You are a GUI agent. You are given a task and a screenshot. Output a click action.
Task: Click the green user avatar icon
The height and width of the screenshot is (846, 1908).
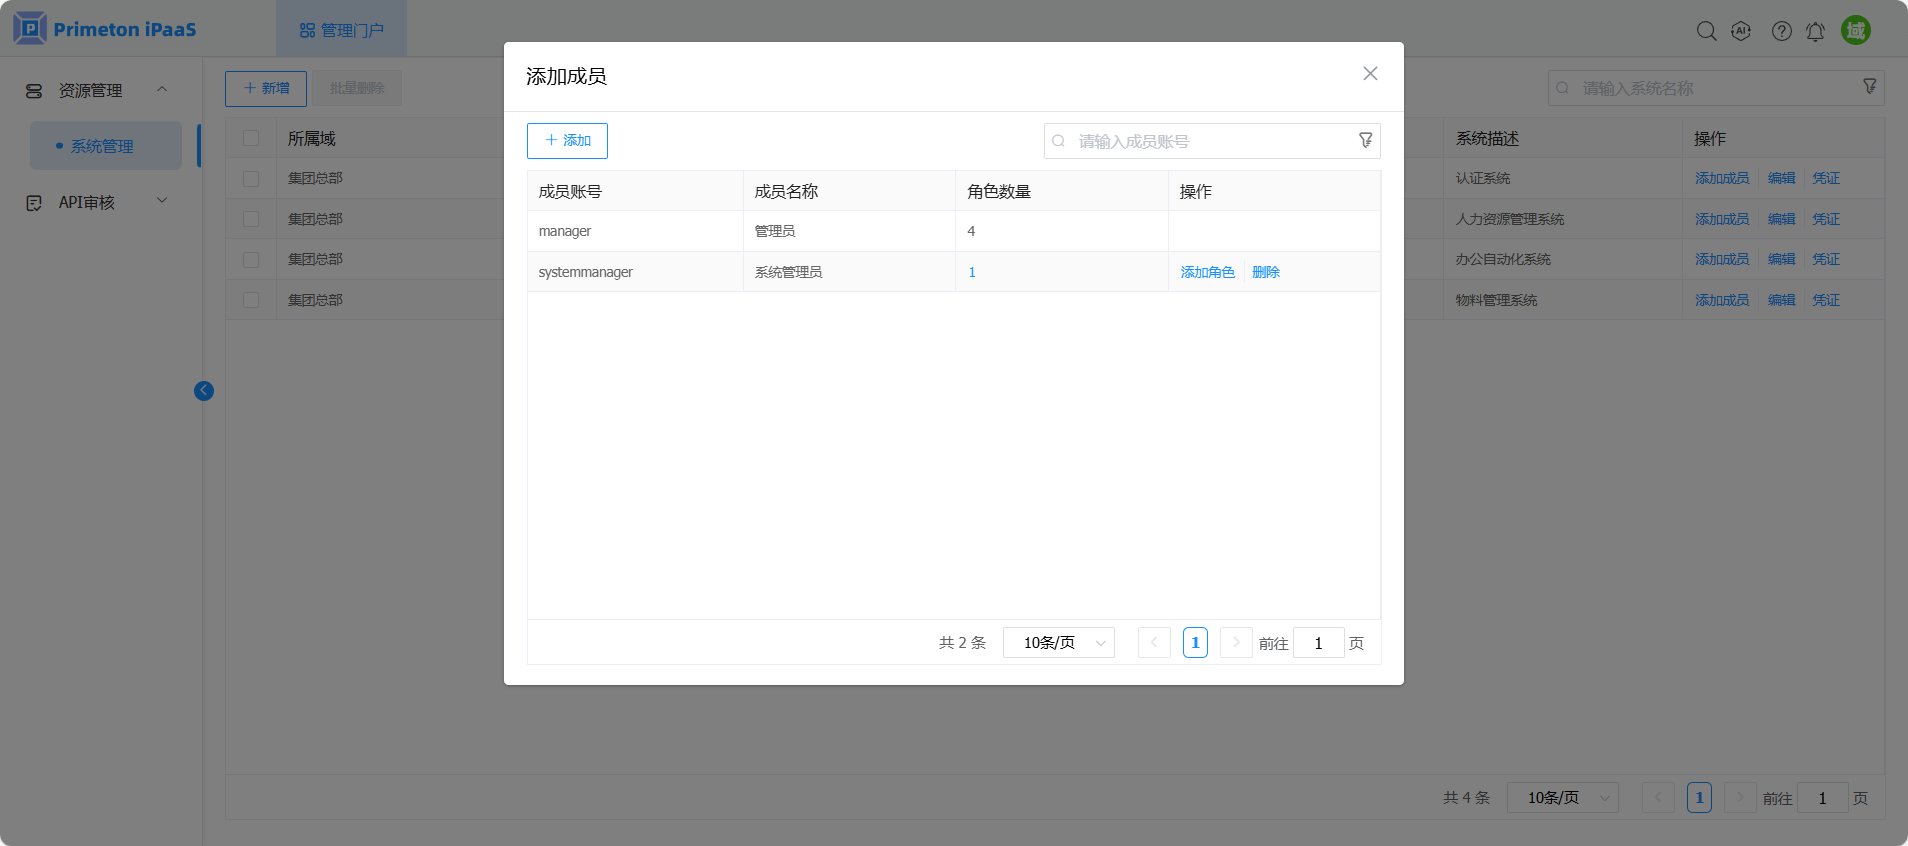tap(1855, 30)
